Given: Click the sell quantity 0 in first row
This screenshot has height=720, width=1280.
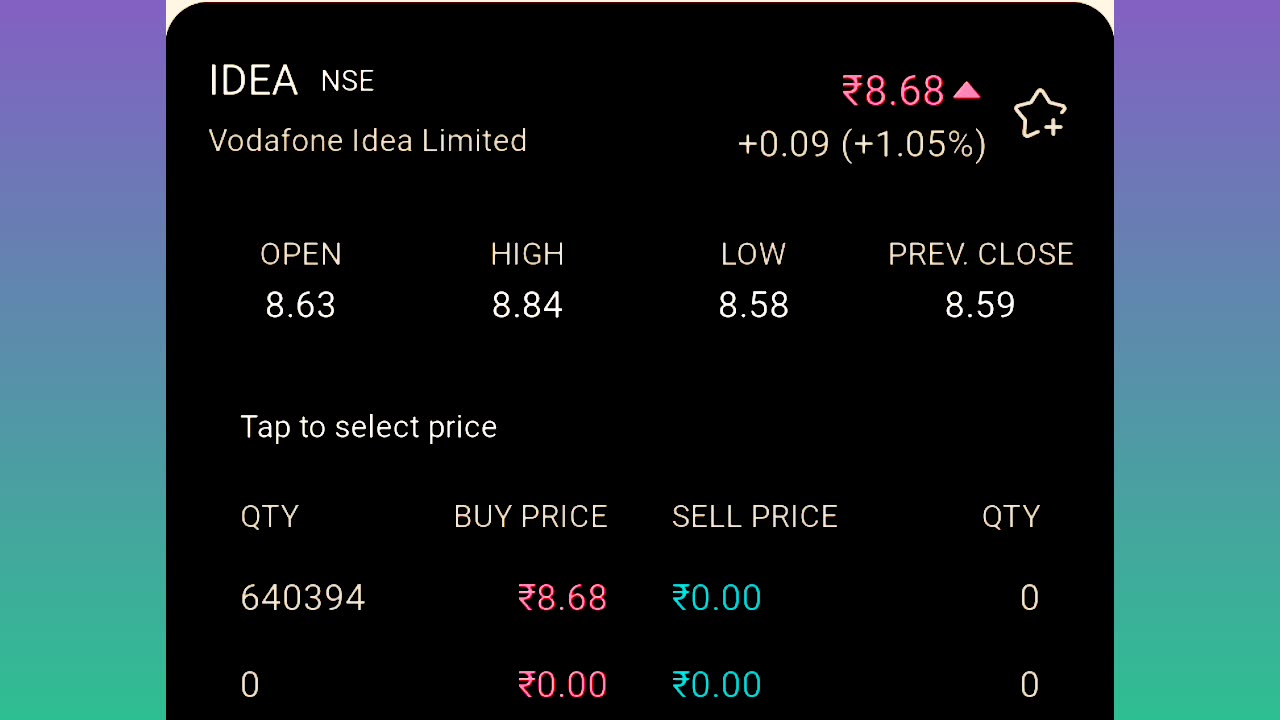Looking at the screenshot, I should click(x=1029, y=598).
